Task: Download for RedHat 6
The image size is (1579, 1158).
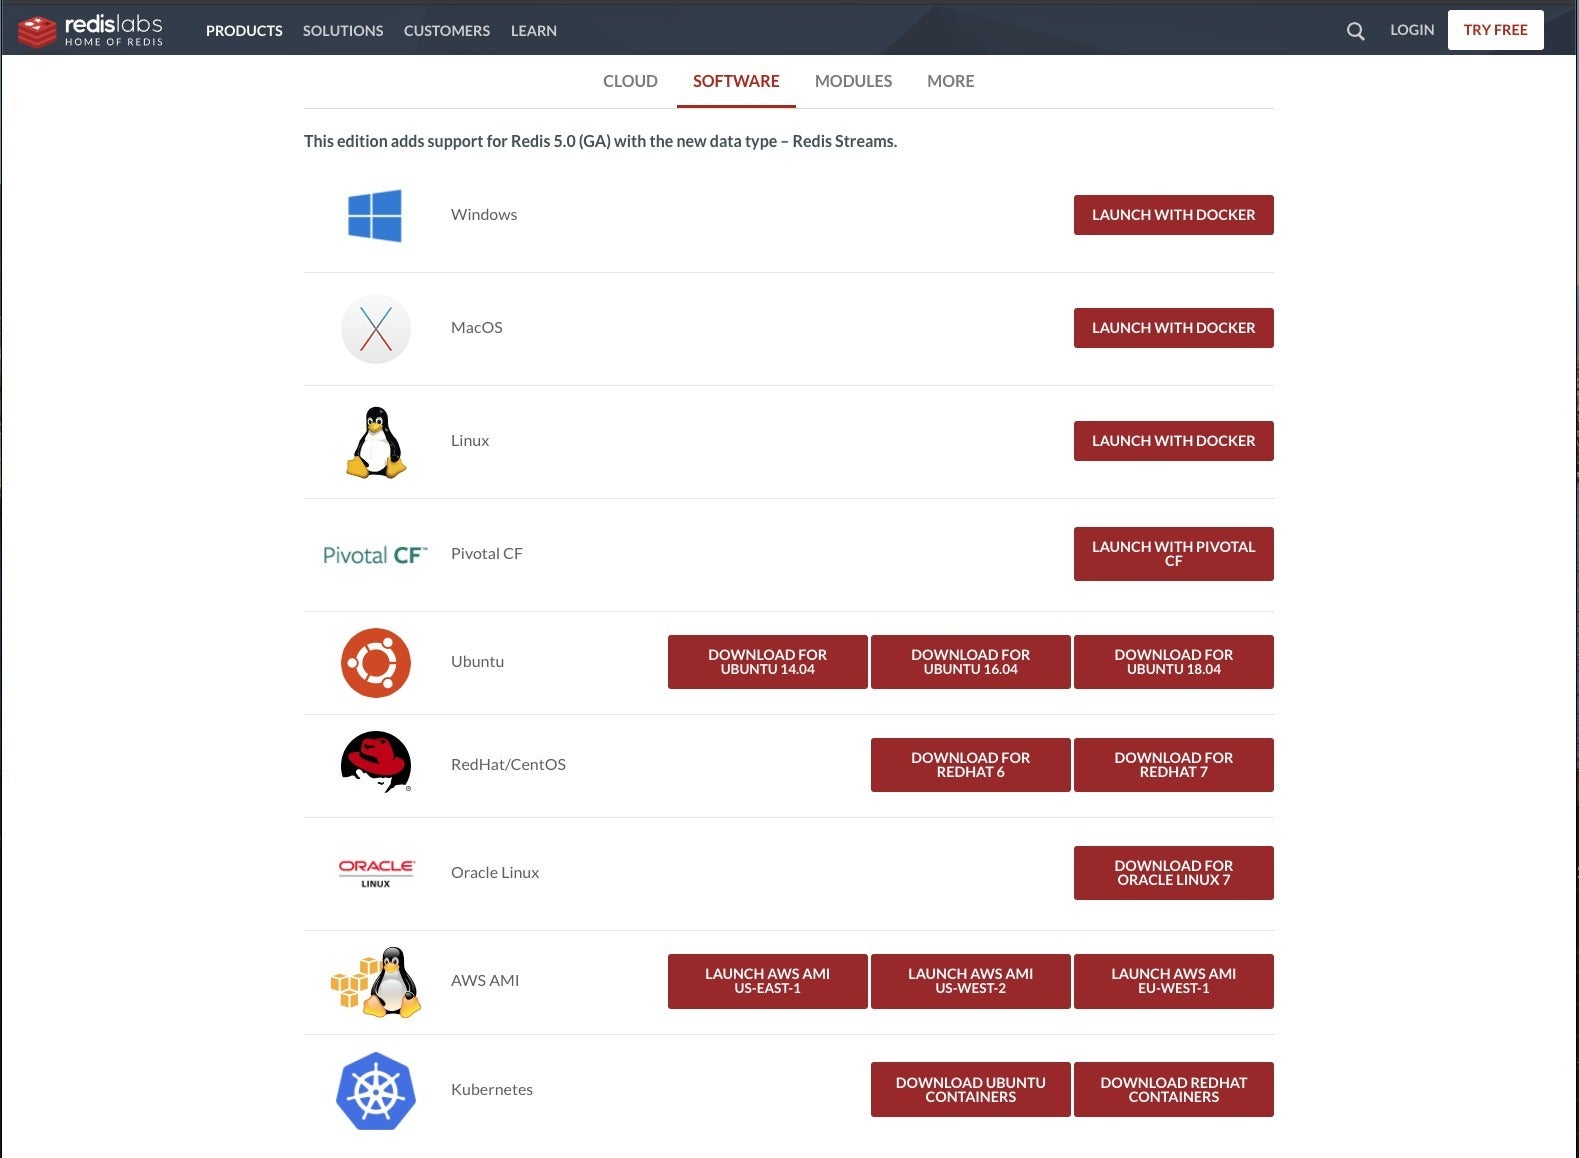Action: point(970,765)
